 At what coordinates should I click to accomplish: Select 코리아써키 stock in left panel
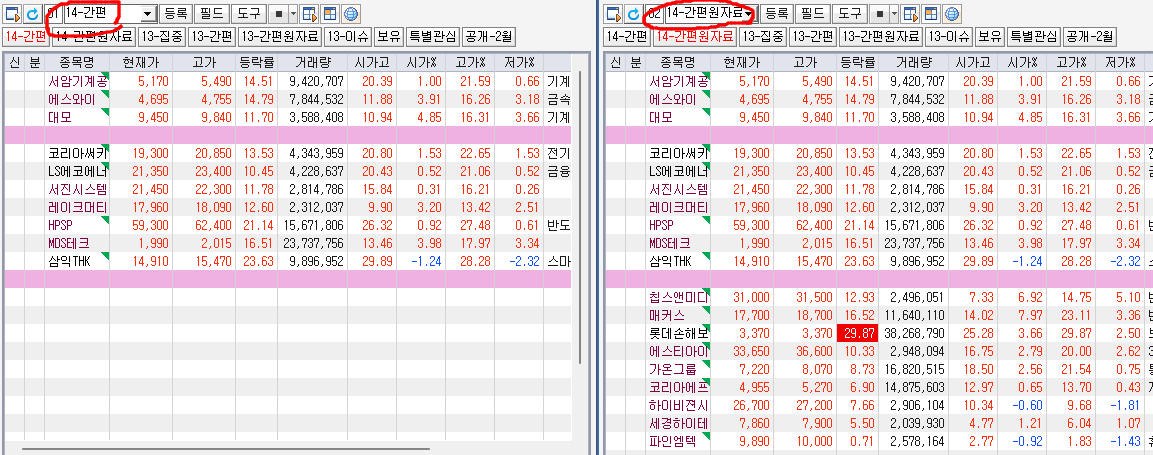pos(76,153)
